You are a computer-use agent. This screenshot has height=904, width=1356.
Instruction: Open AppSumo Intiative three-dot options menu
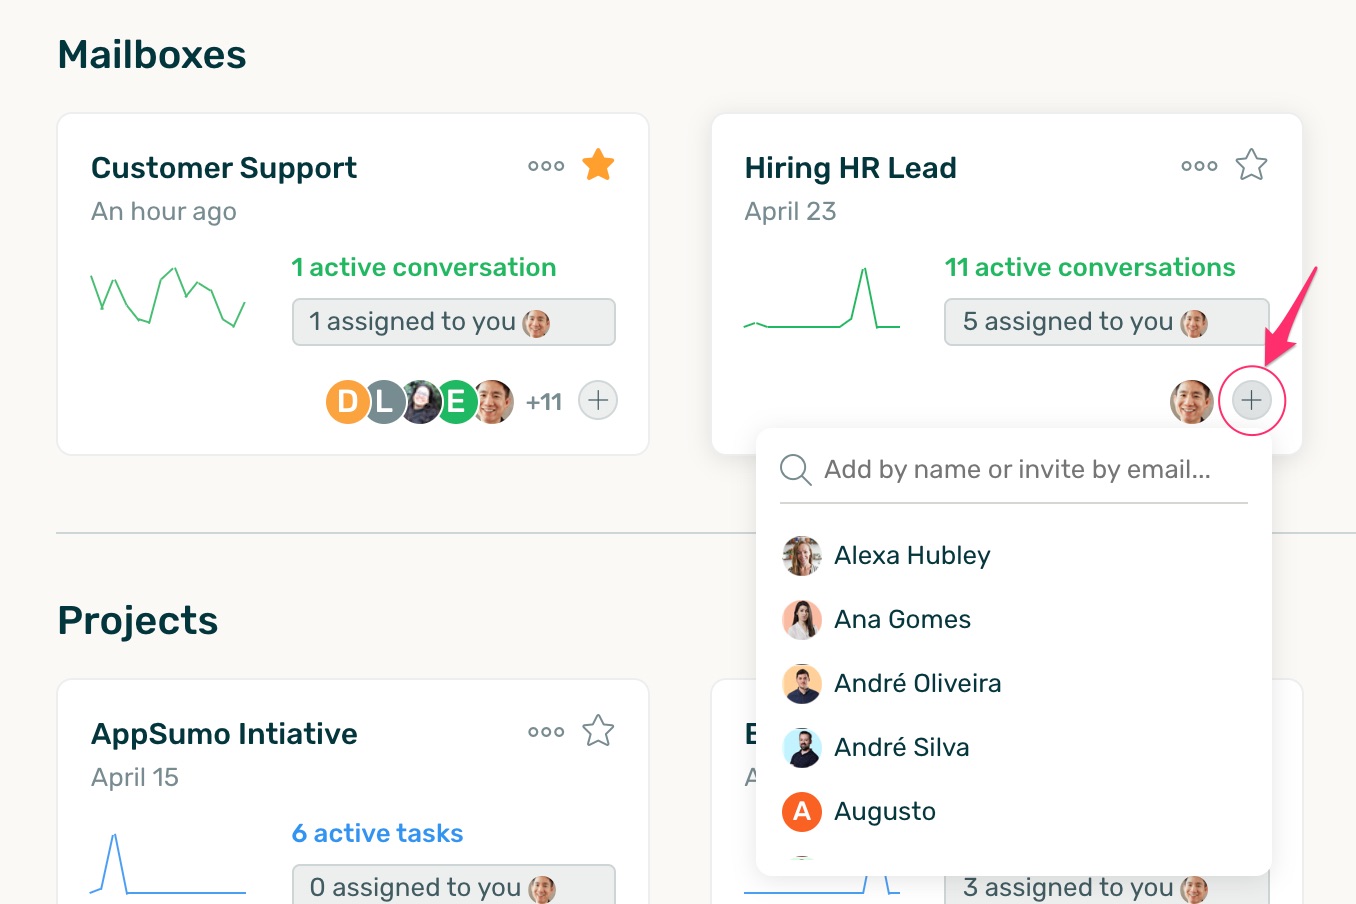coord(546,732)
